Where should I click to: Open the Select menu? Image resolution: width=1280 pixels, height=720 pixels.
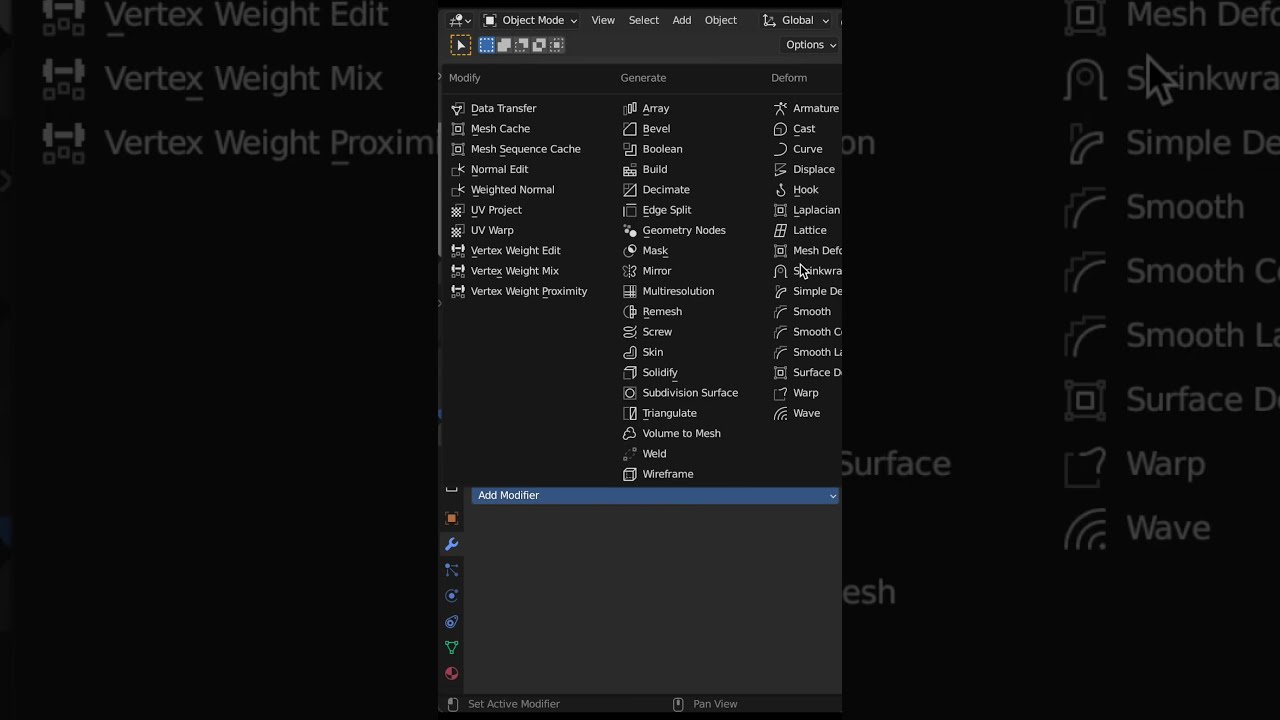click(644, 20)
